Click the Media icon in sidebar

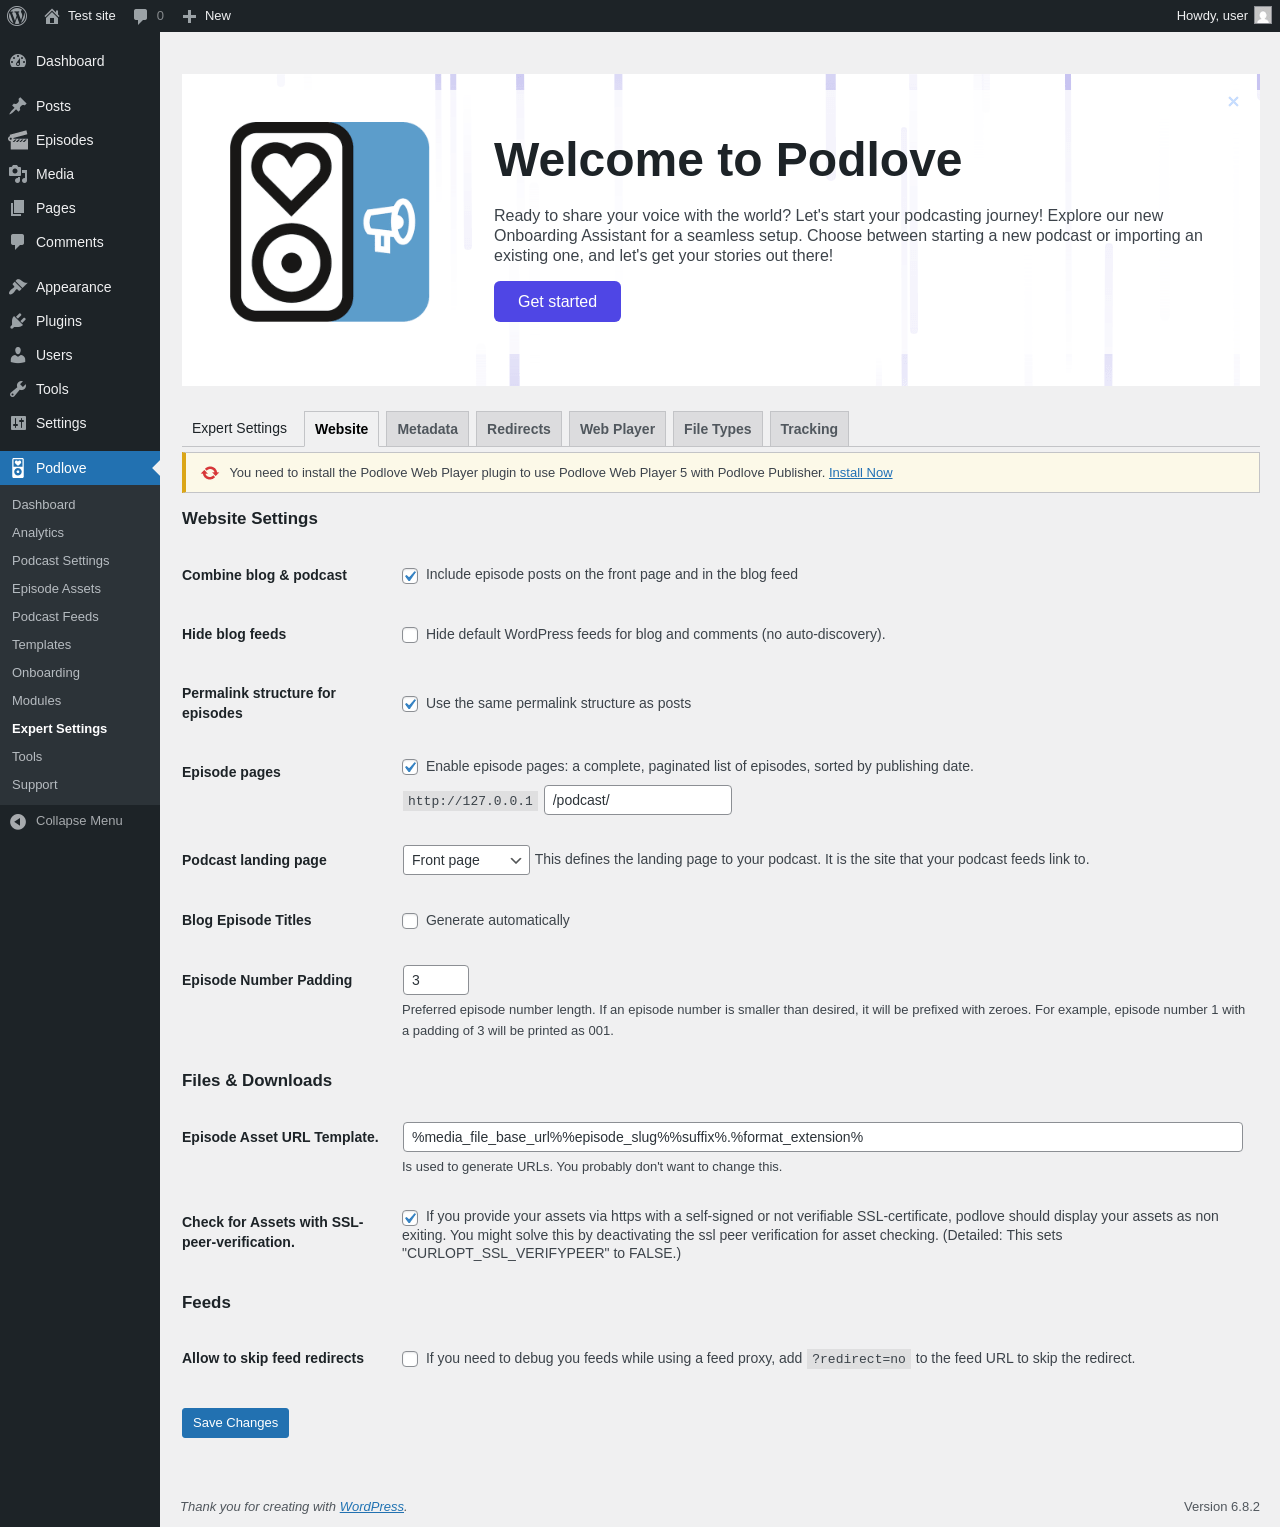tap(18, 174)
